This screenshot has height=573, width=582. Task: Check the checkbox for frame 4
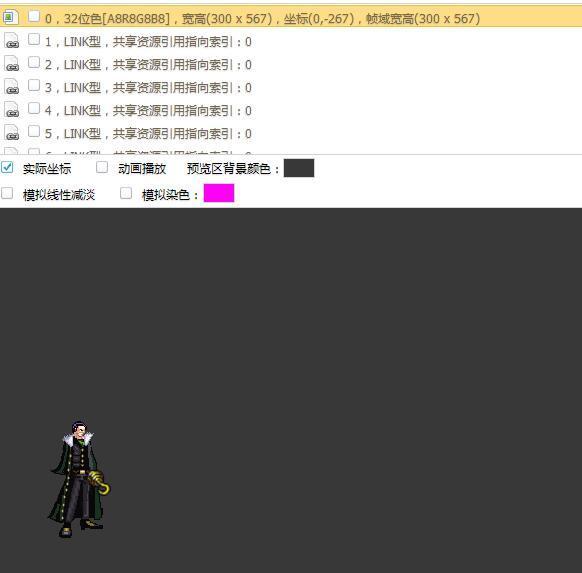[x=34, y=108]
